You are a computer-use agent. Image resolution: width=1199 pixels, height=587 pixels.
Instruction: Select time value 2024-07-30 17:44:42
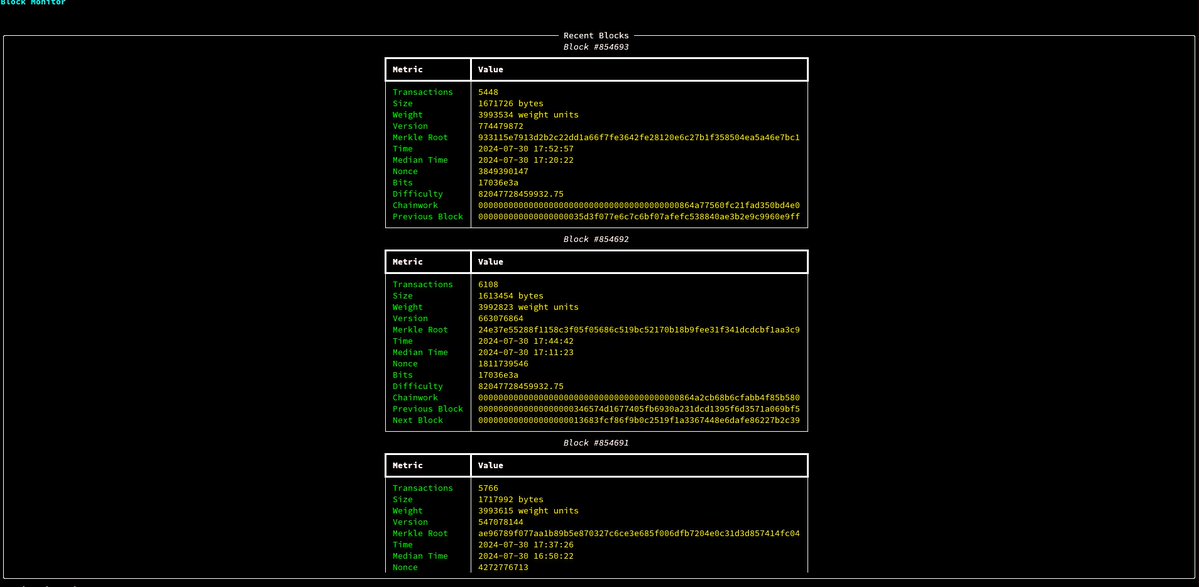(525, 341)
